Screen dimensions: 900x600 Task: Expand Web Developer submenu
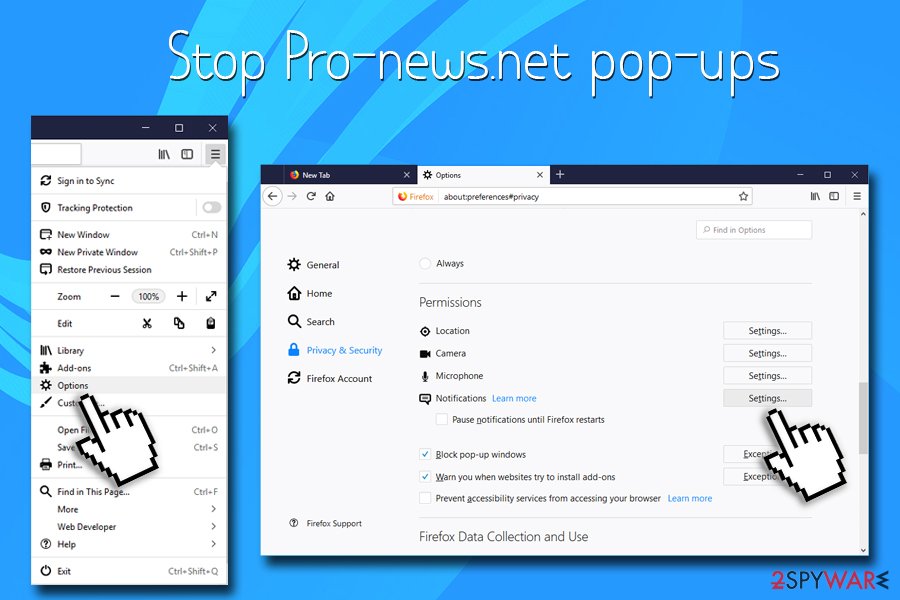[x=129, y=527]
